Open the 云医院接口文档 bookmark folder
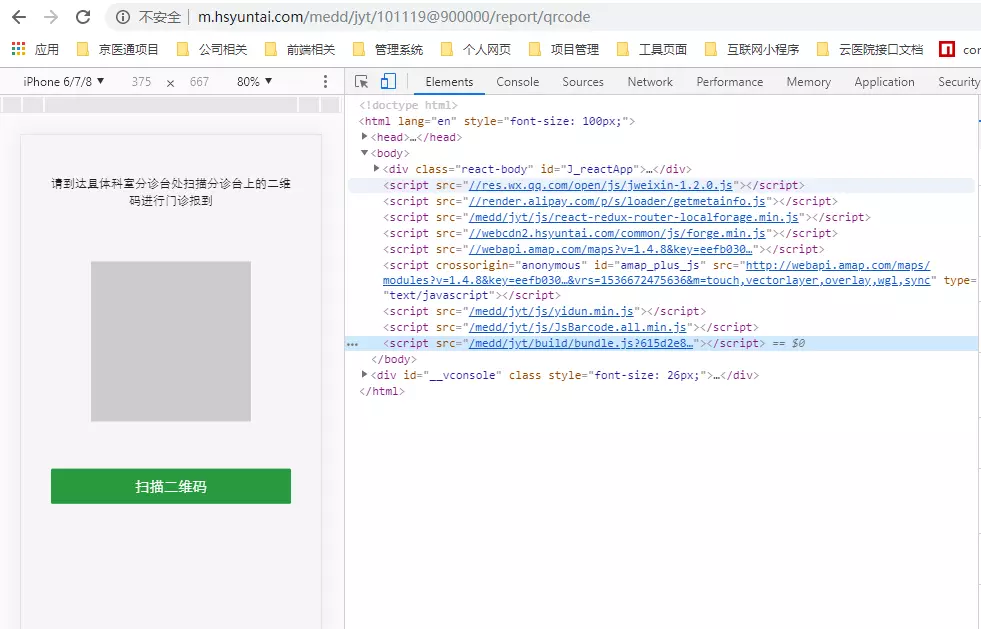 [x=870, y=49]
